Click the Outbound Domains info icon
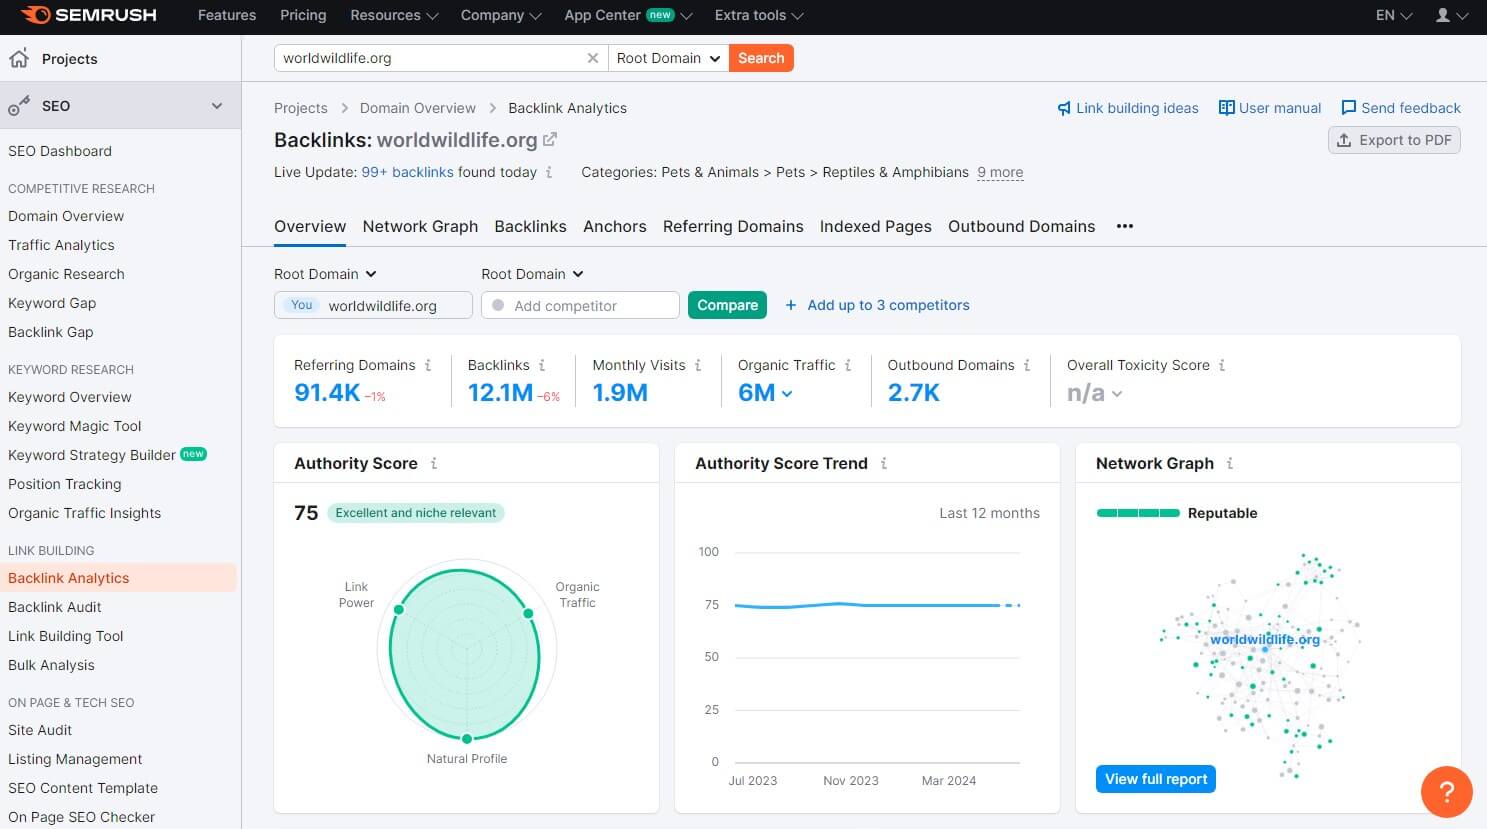The image size is (1487, 829). 1027,365
